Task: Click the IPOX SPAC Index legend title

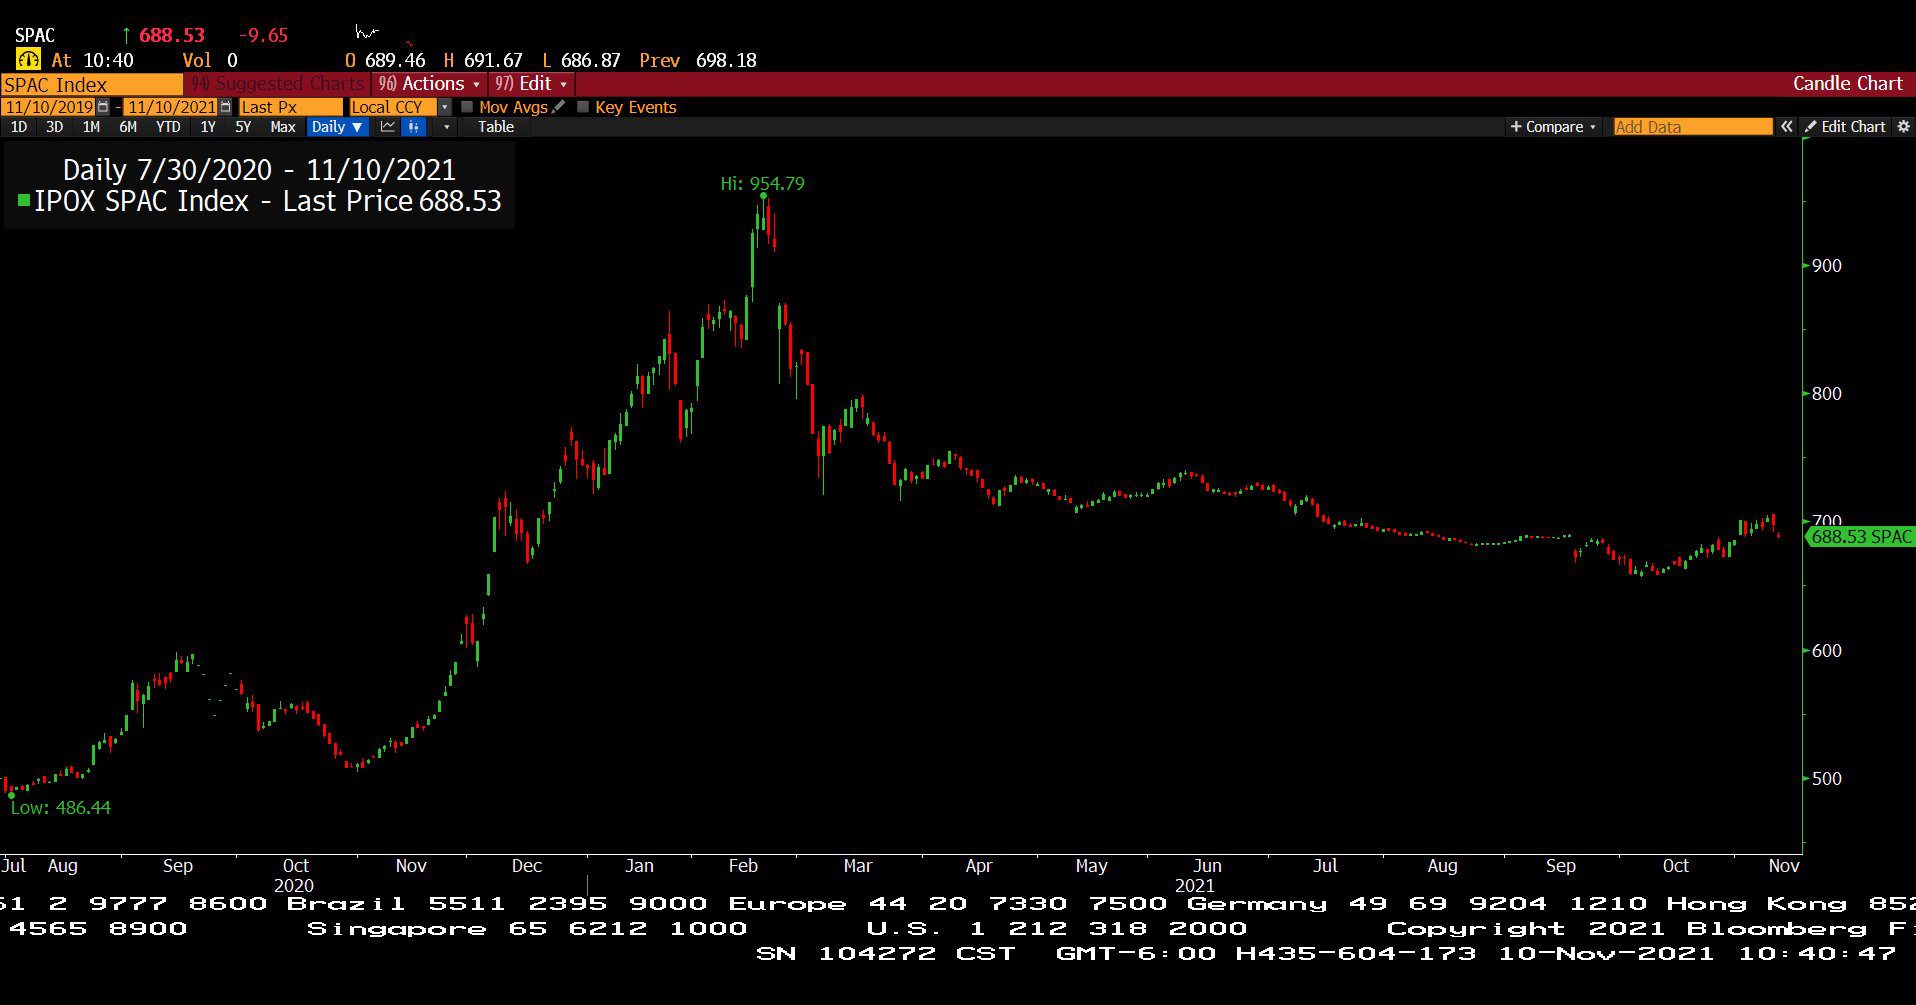Action: click(x=268, y=201)
